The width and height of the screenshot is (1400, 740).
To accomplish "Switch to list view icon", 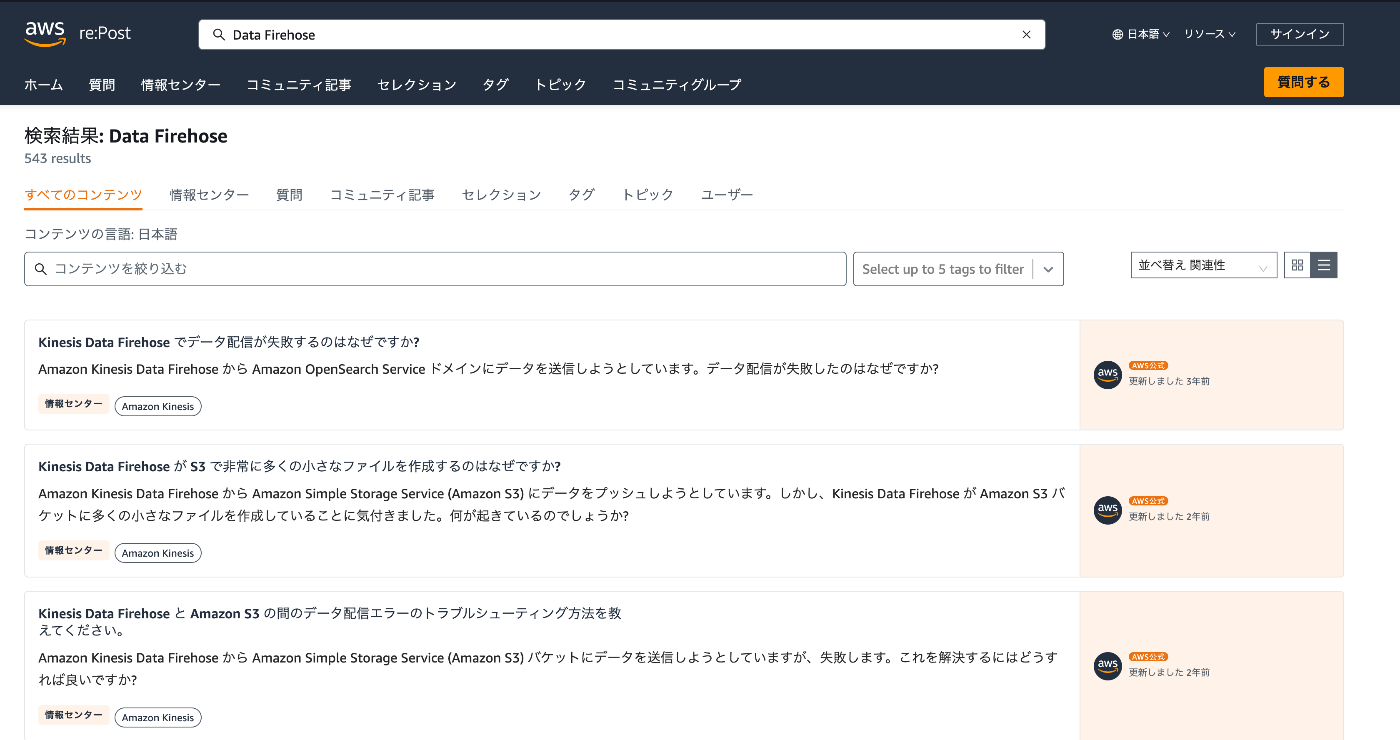I will pyautogui.click(x=1324, y=265).
